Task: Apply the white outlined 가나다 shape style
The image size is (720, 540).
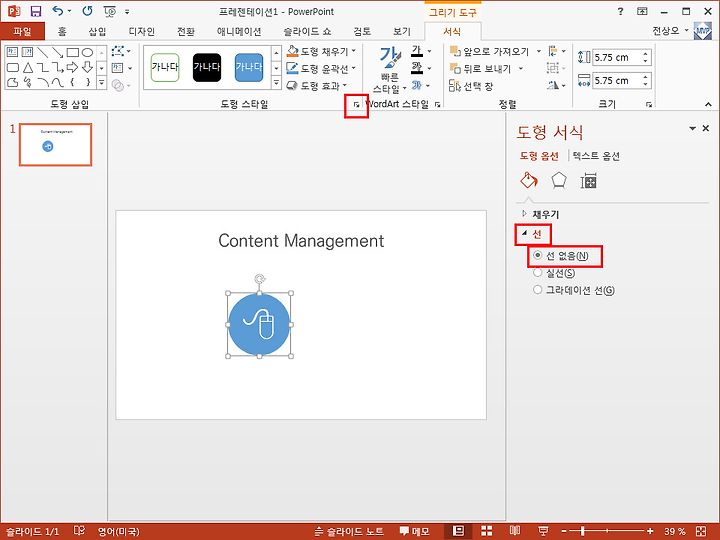Action: (x=165, y=68)
